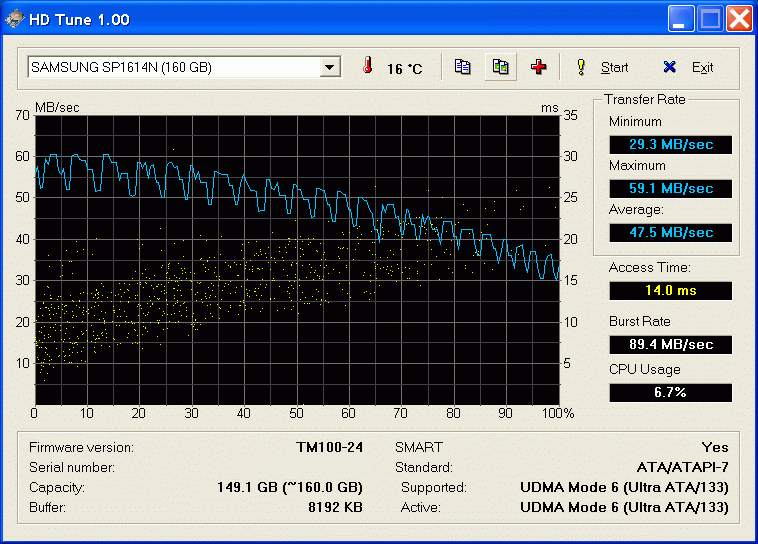The height and width of the screenshot is (544, 758).
Task: Click the firmware version TM100-24
Action: pos(329,447)
